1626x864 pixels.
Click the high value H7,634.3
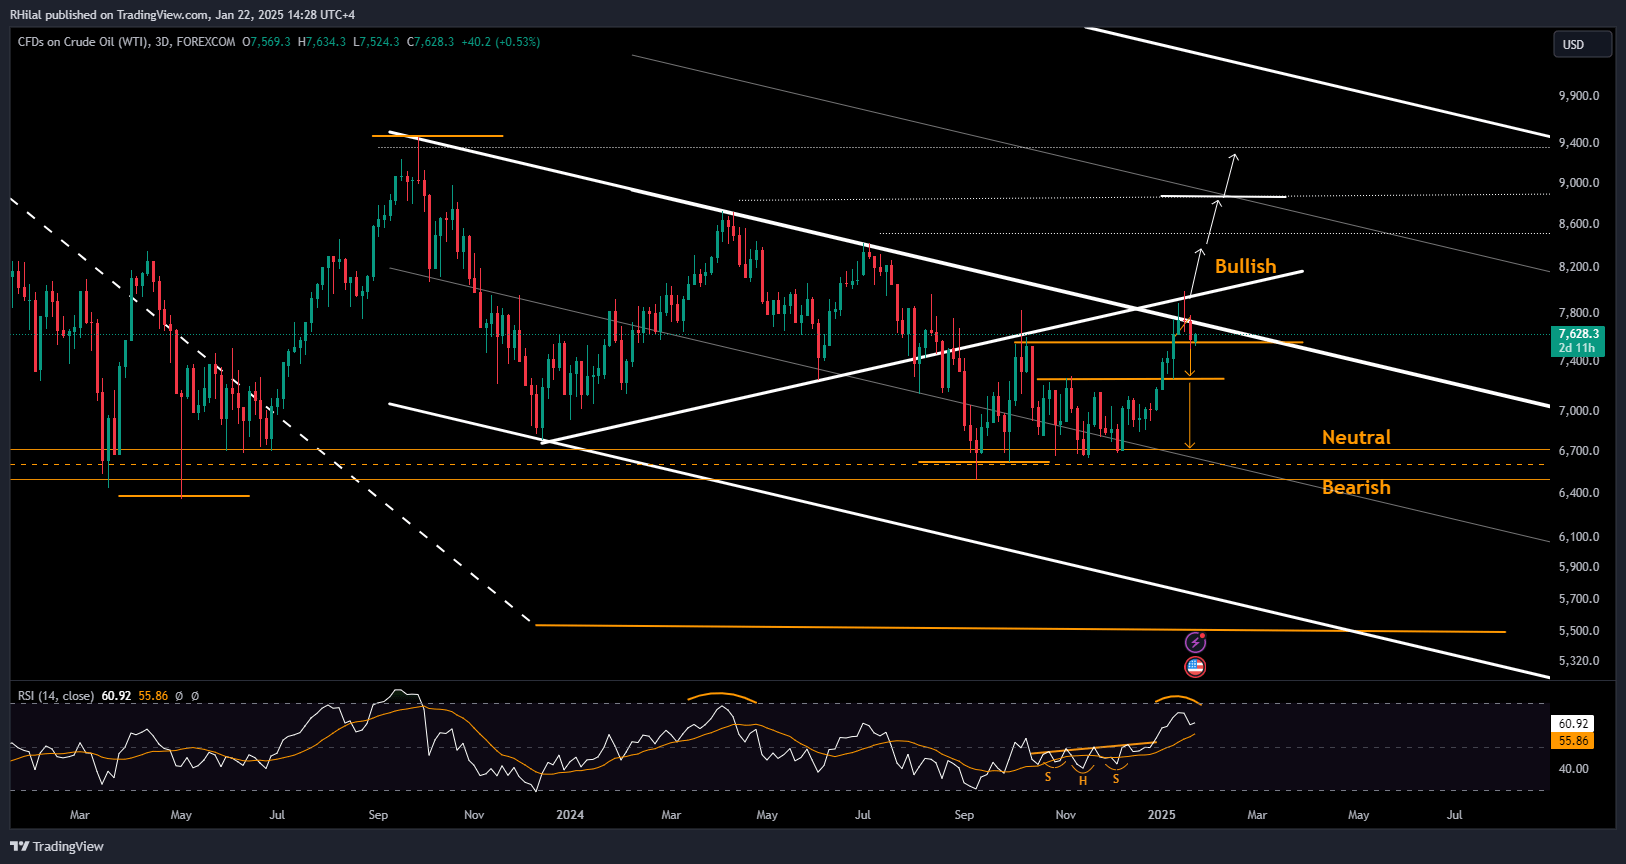coord(322,42)
